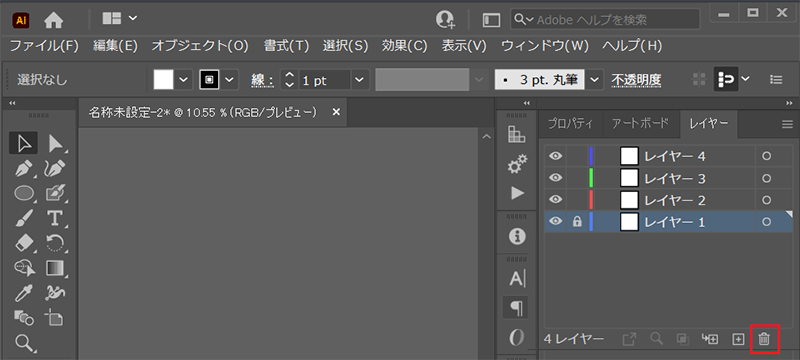Expand panels with right double arrow
The height and width of the screenshot is (360, 800).
click(790, 103)
